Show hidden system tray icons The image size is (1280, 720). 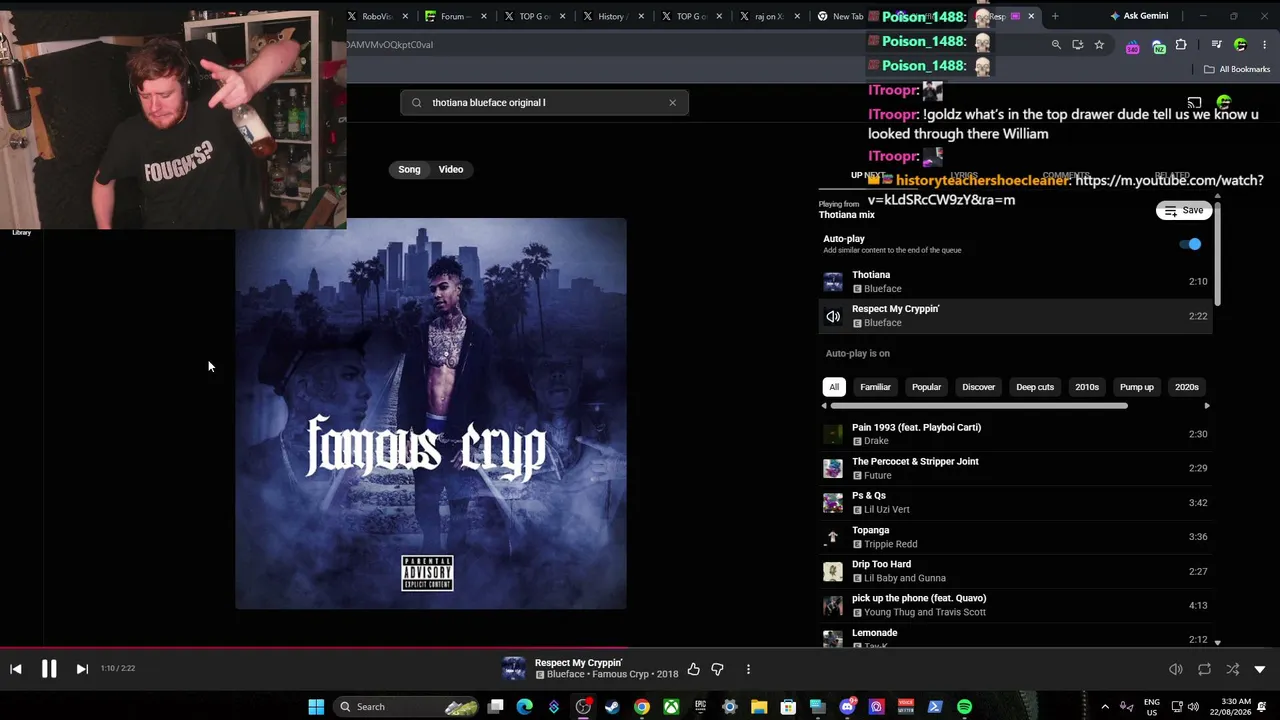click(1105, 707)
